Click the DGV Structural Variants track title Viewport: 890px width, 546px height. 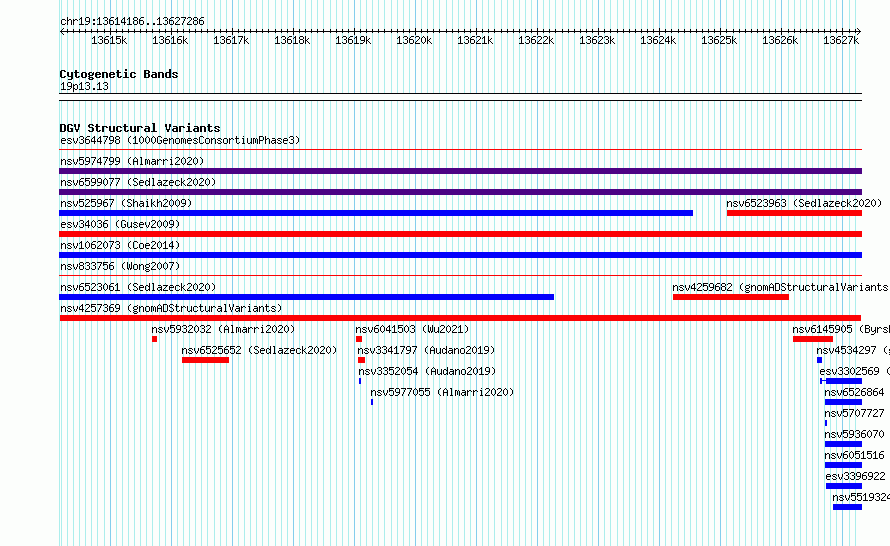click(x=140, y=128)
